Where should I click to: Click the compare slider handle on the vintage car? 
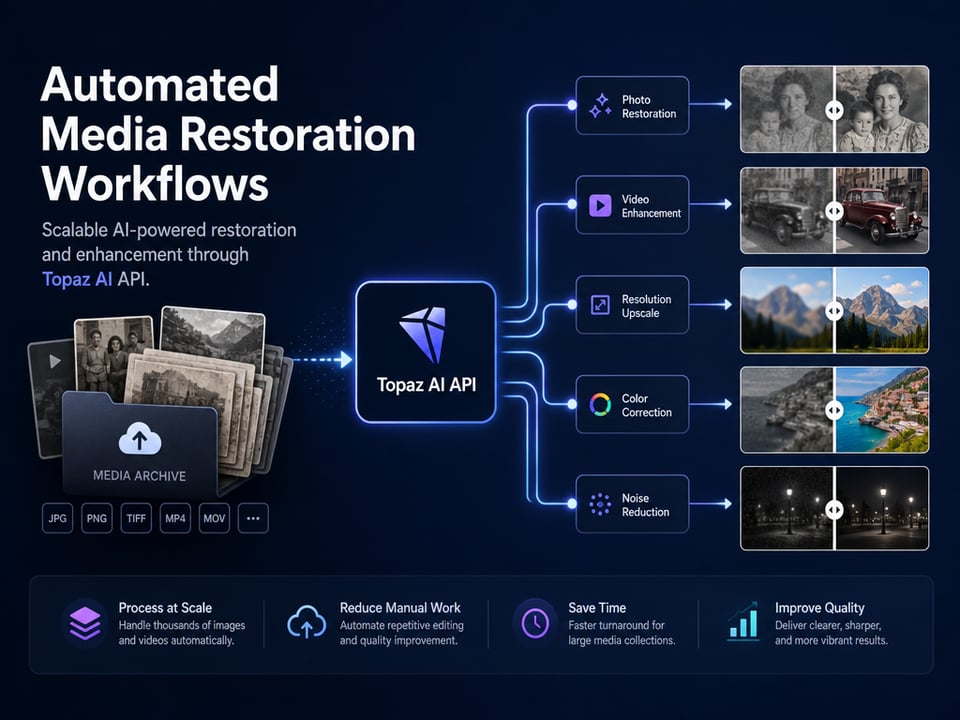click(x=834, y=211)
